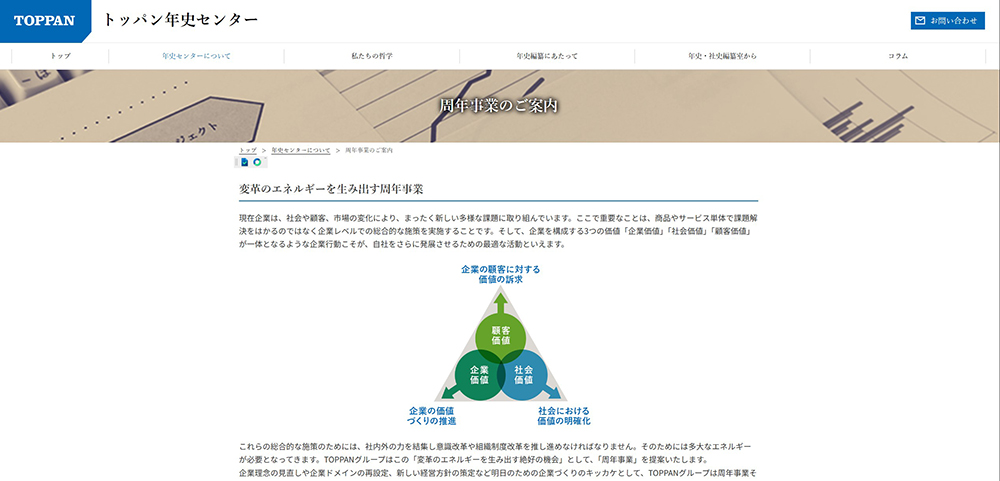Go to 年史編纂にあたって in the navigation

point(547,56)
